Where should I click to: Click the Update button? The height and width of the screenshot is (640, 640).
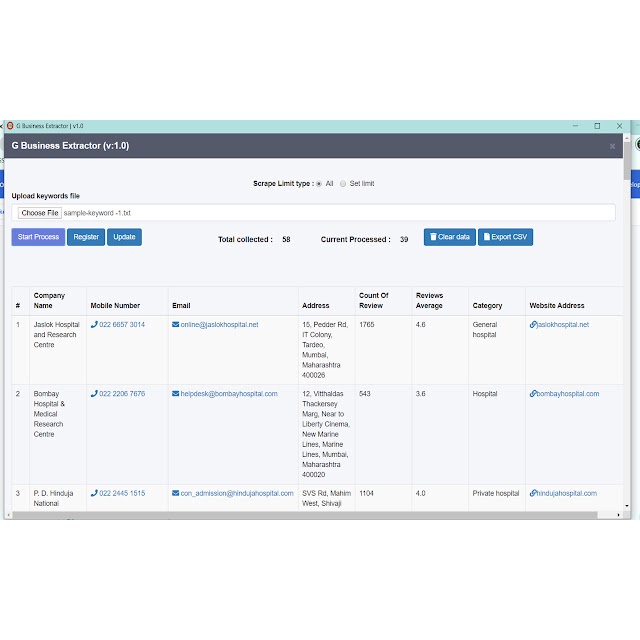[124, 237]
